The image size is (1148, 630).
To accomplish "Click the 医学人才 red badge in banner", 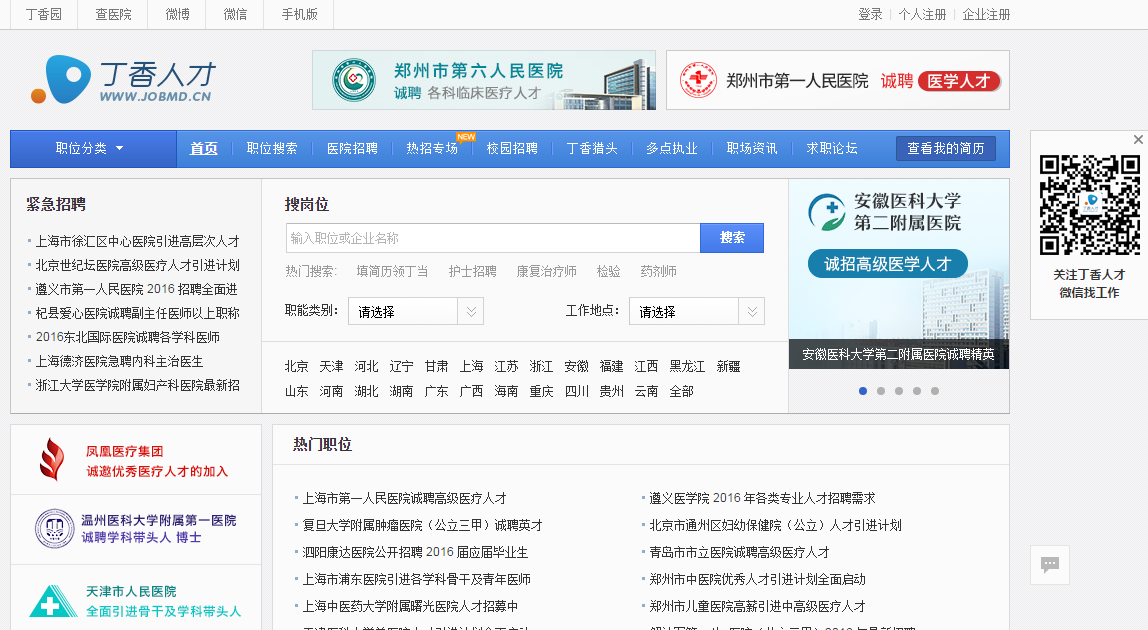I will click(959, 81).
